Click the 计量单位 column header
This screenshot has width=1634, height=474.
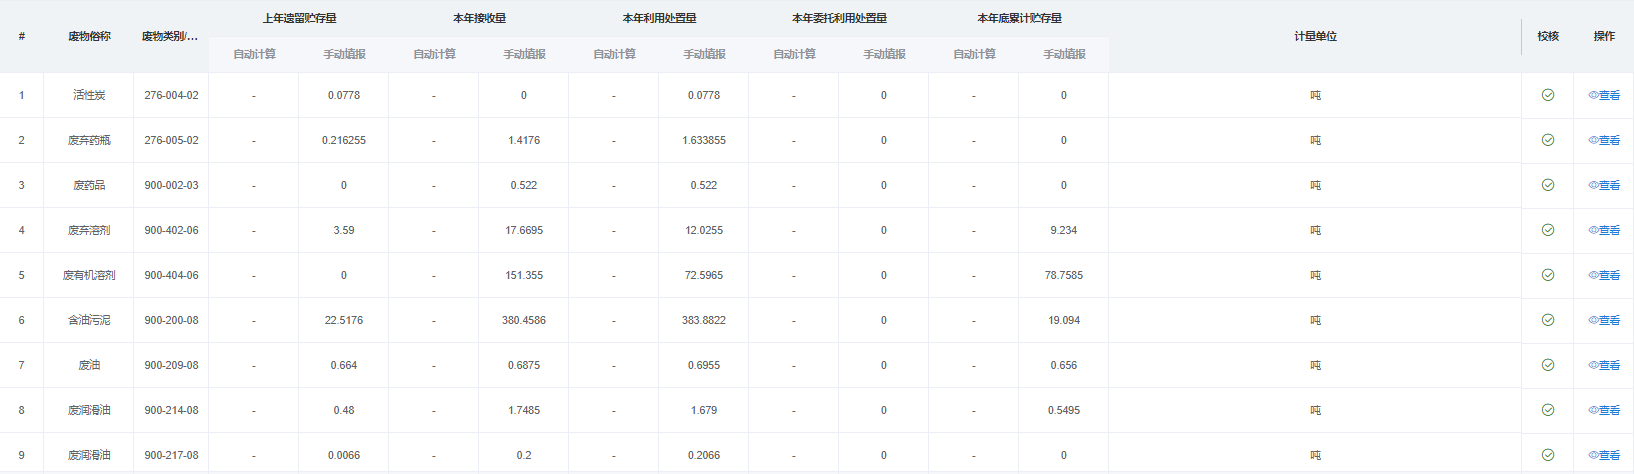[x=1315, y=37]
